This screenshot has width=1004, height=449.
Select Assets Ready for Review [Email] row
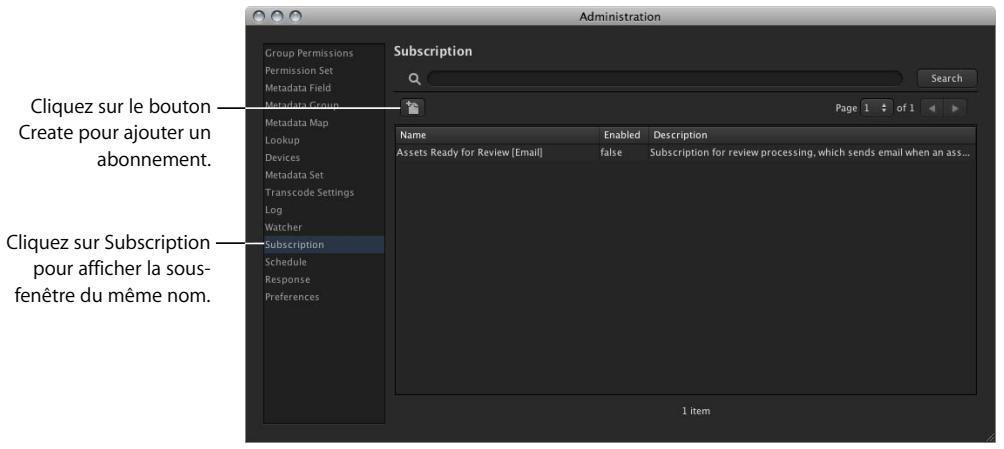tap(686, 152)
